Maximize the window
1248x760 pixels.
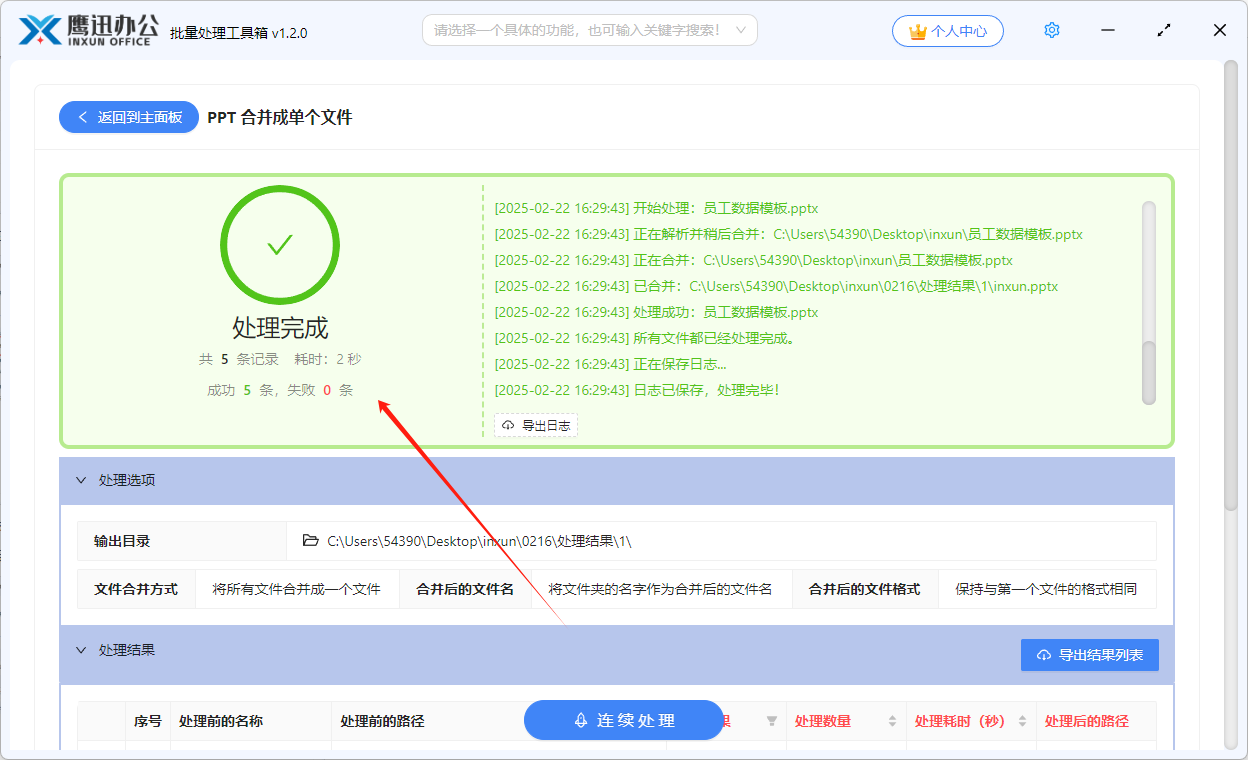coord(1164,31)
